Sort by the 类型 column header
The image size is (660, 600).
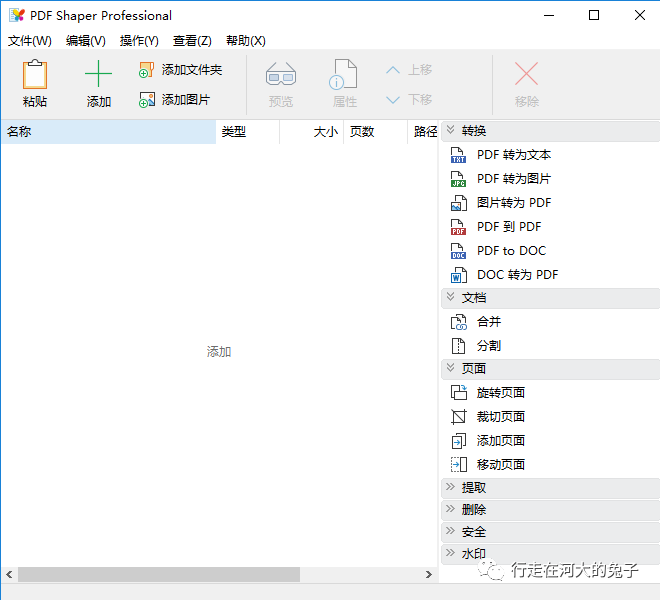click(248, 132)
